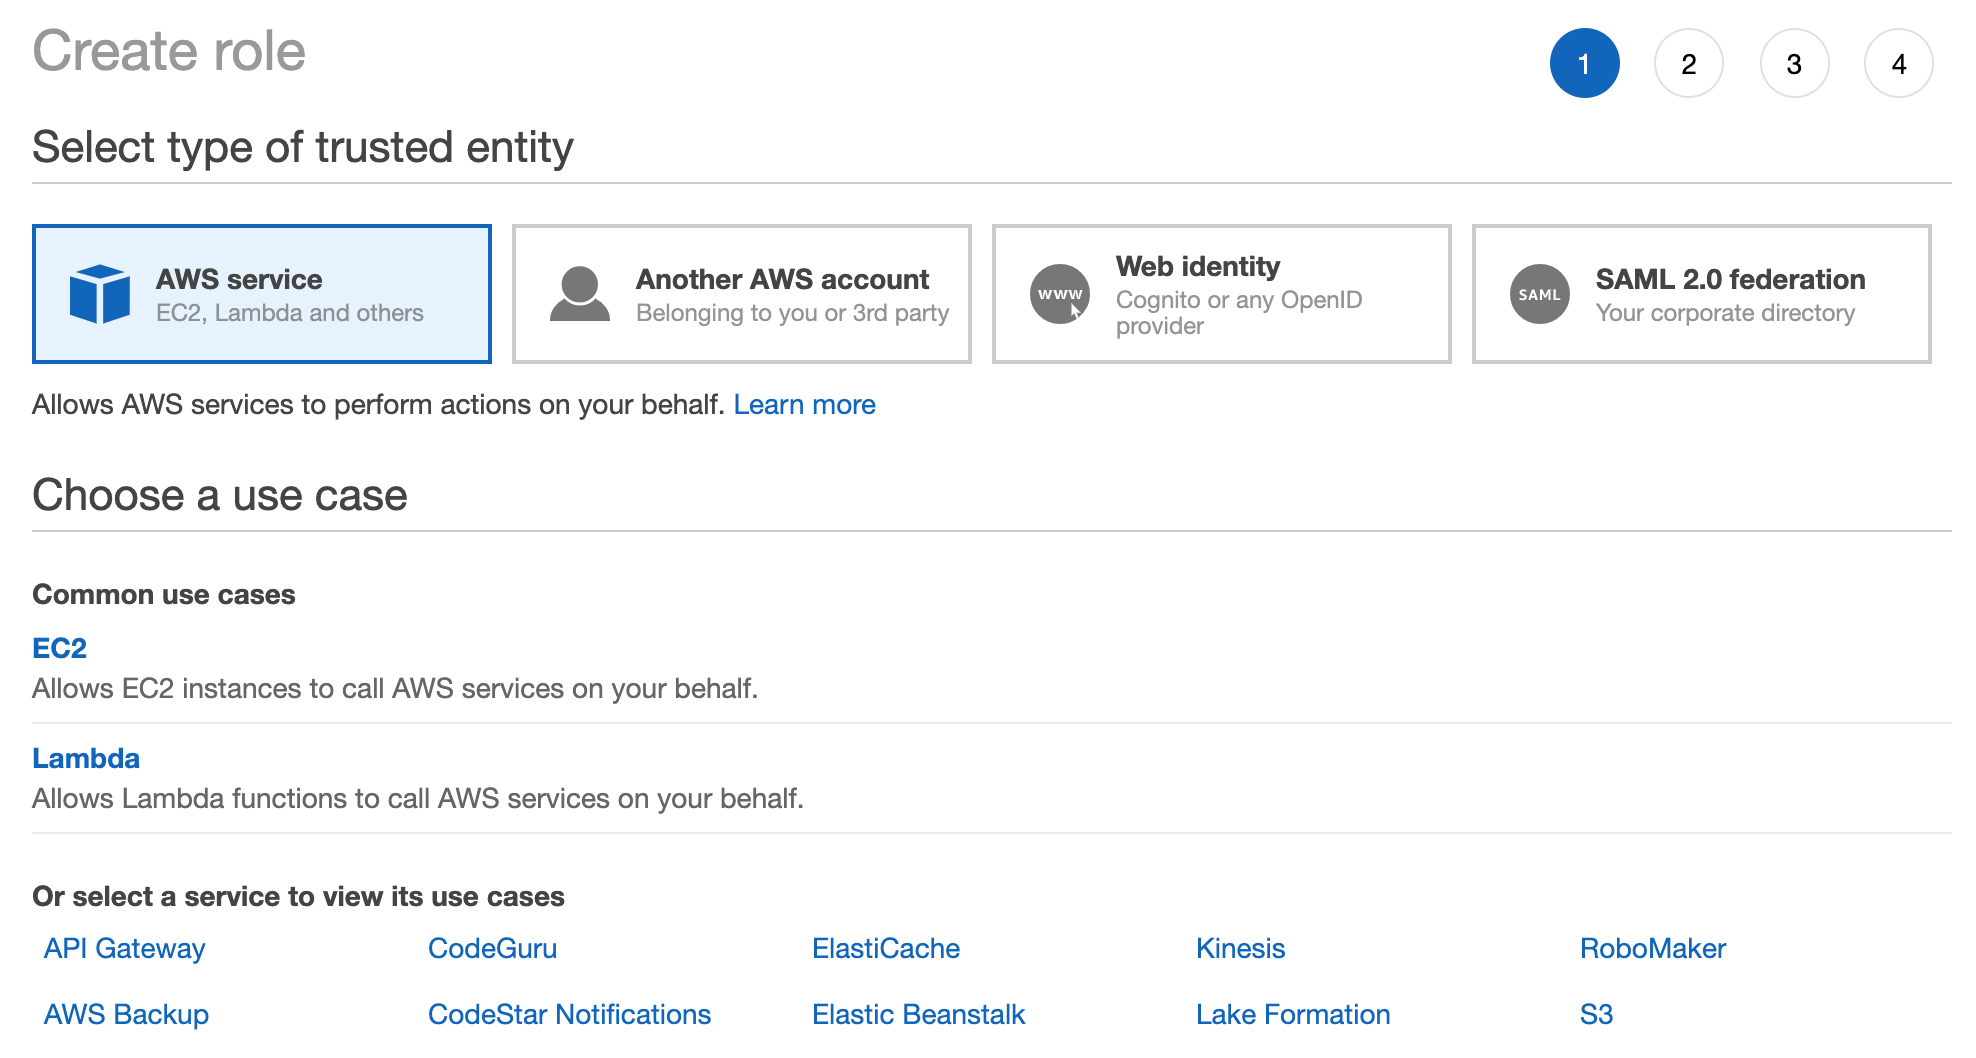Select the ElastiCache service

(886, 948)
